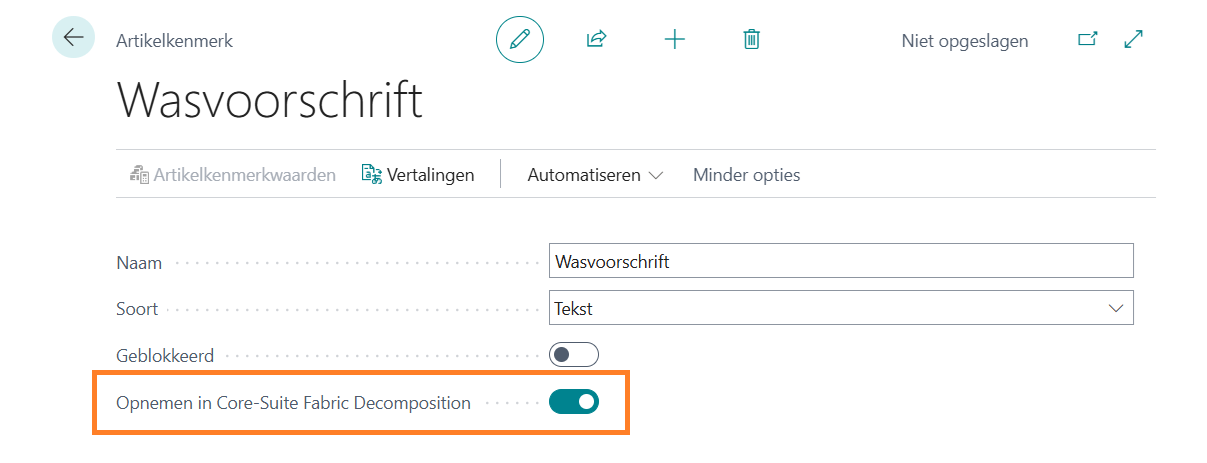This screenshot has height=463, width=1207.
Task: Select Artikelkenmerkwaarden menu item
Action: point(244,175)
